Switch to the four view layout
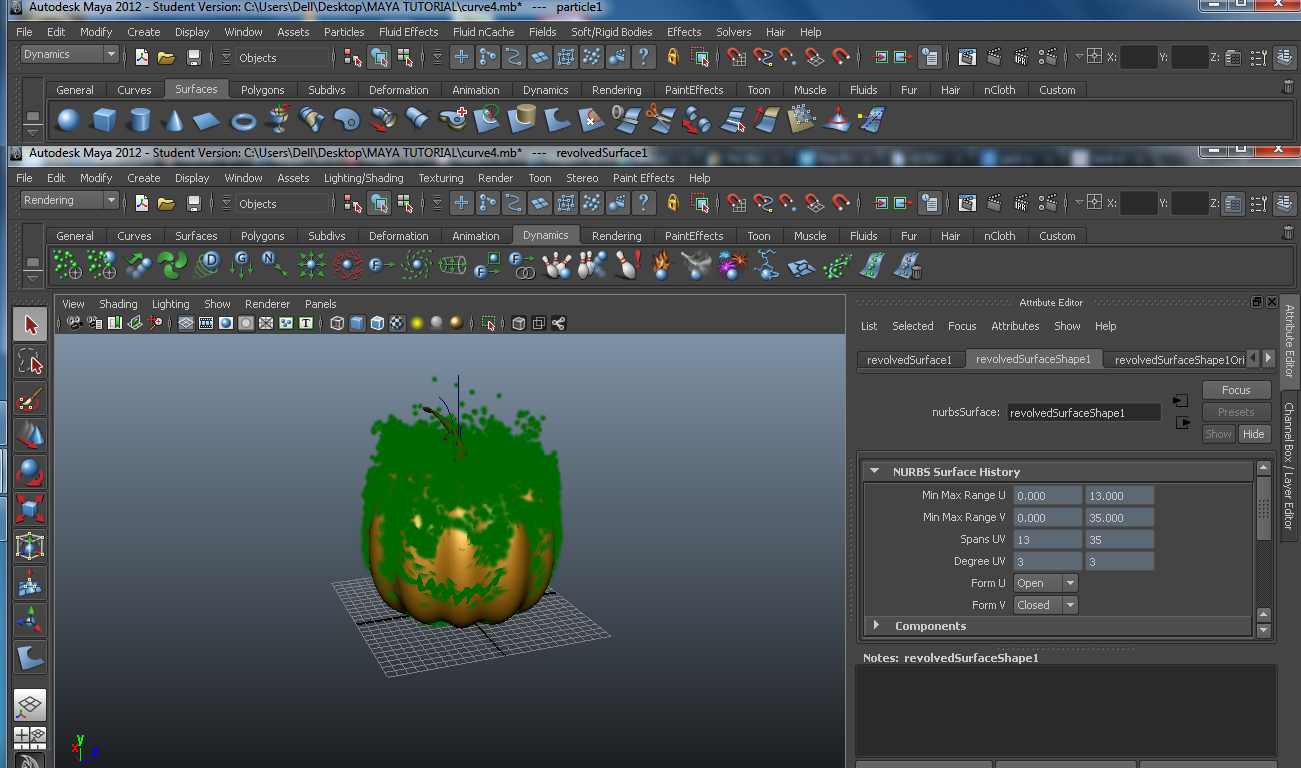 click(x=30, y=737)
